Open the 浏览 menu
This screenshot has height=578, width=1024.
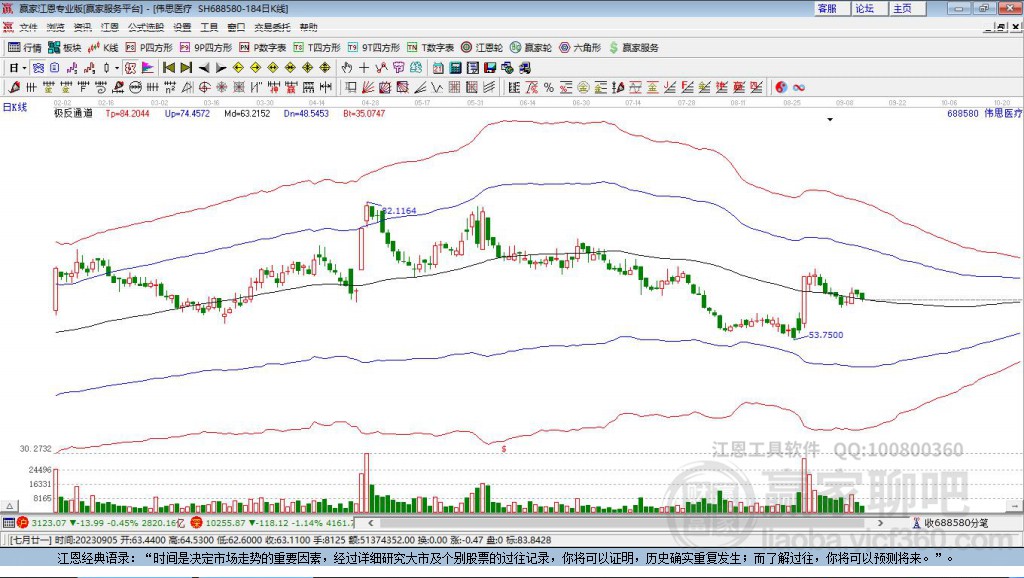click(x=56, y=27)
